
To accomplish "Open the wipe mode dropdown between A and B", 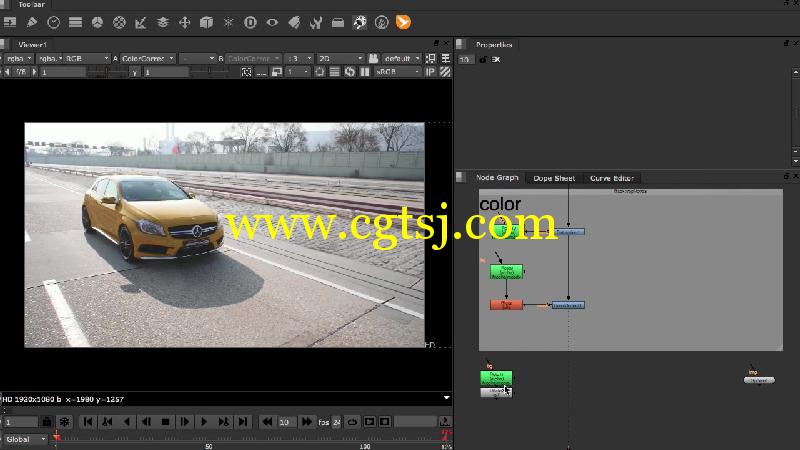I will pyautogui.click(x=197, y=59).
